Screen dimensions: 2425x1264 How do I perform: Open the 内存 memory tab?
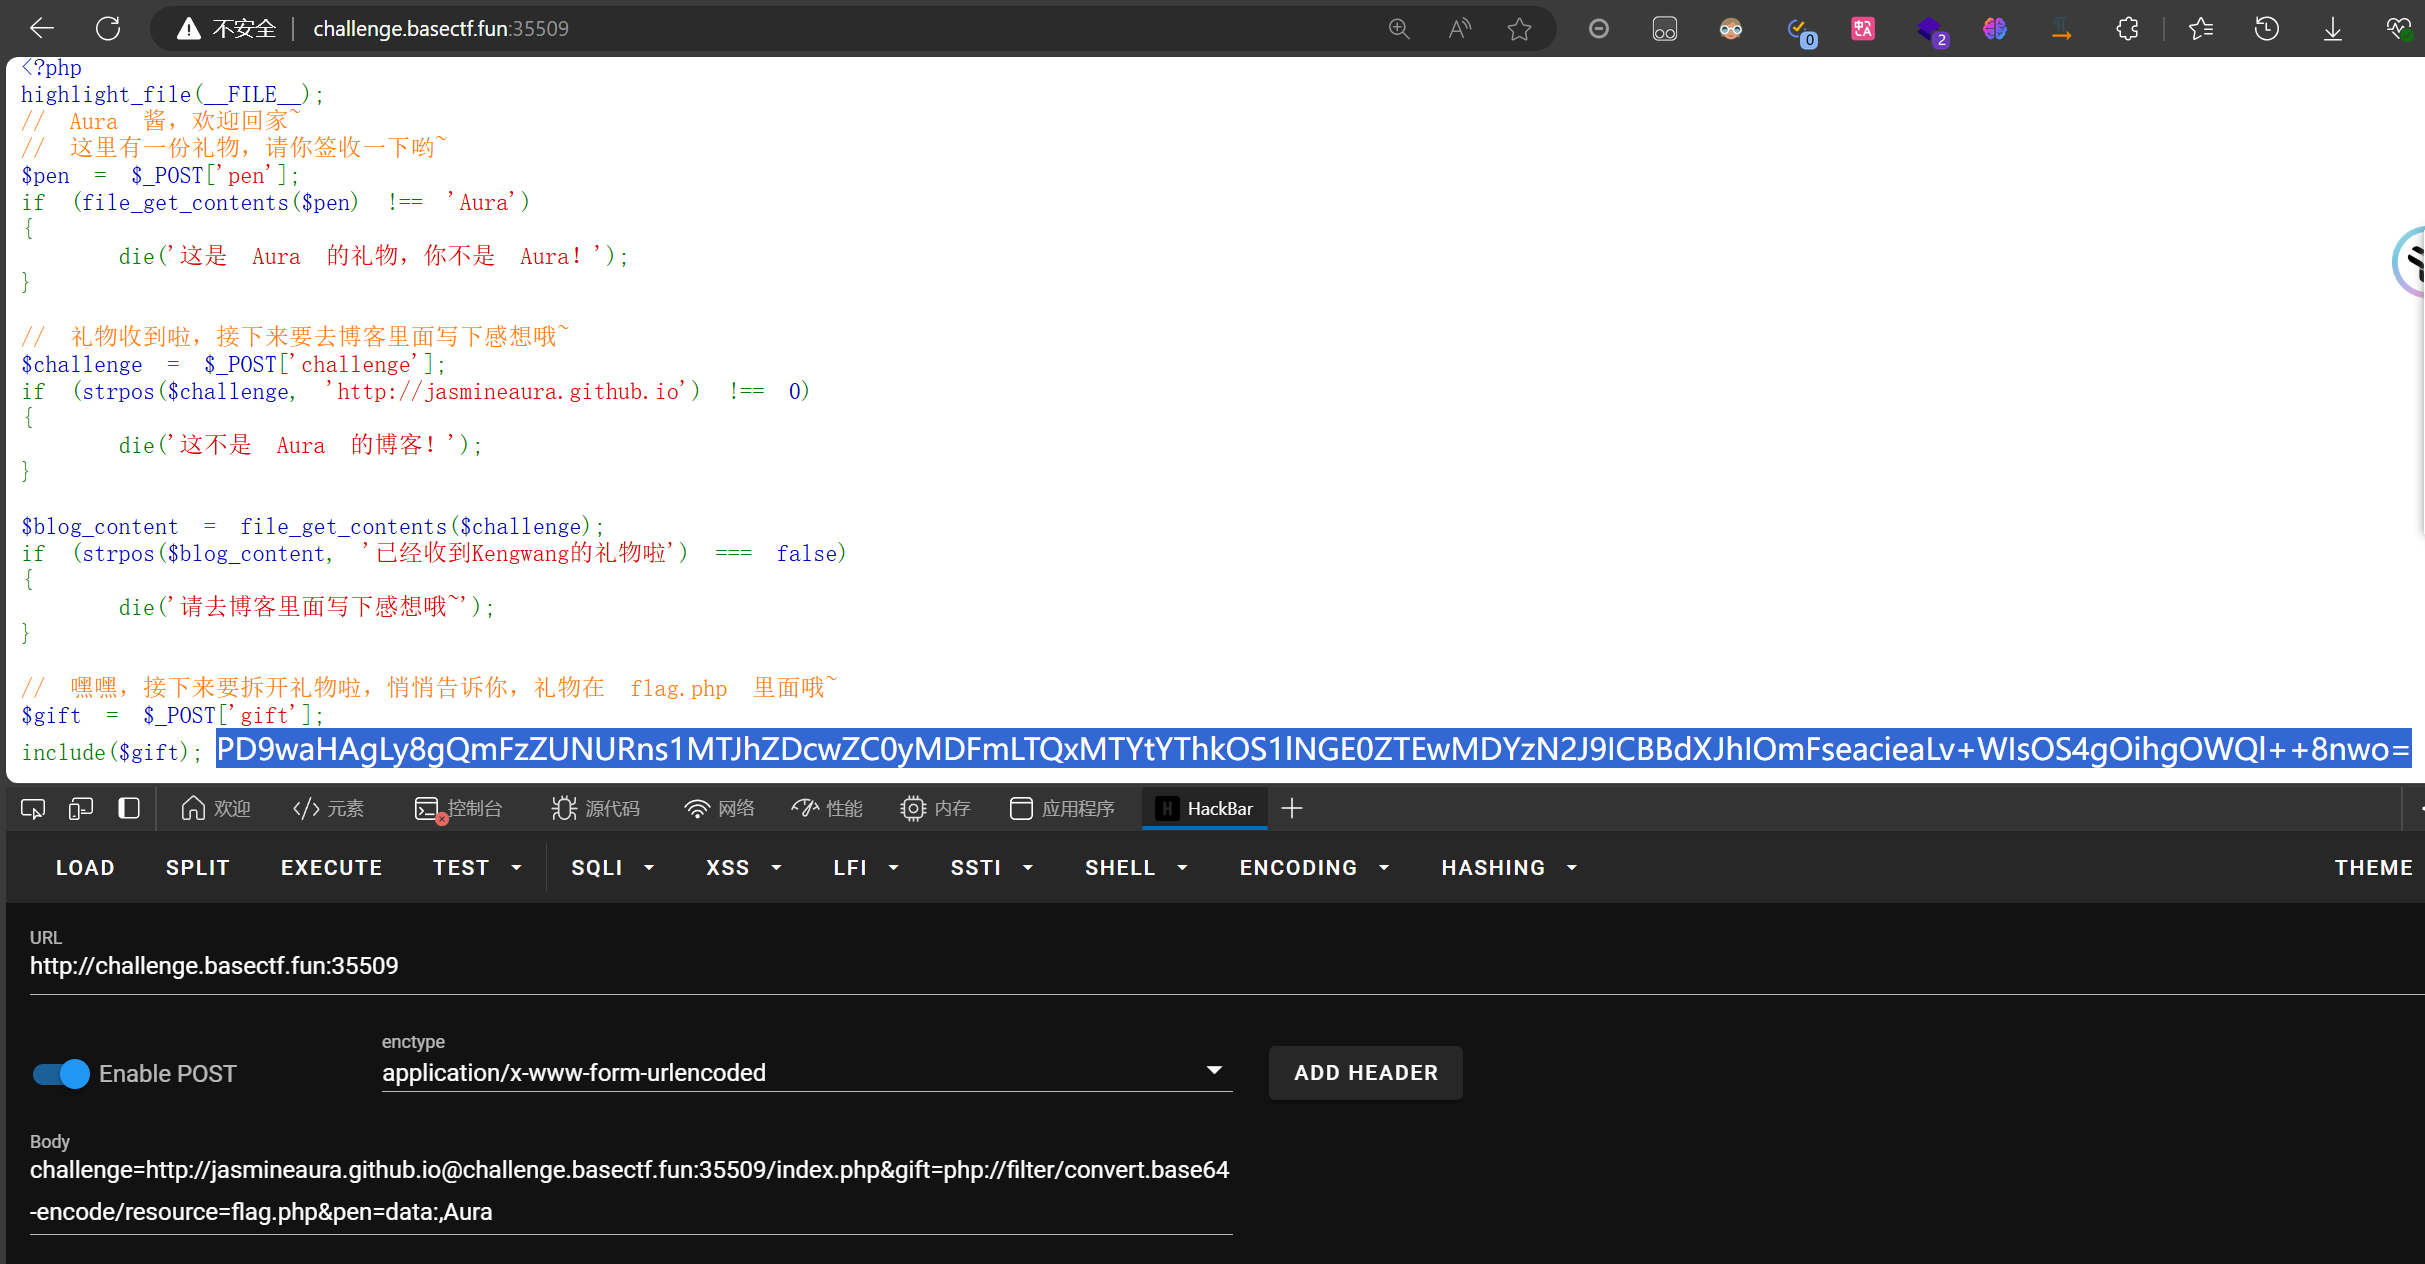click(935, 808)
